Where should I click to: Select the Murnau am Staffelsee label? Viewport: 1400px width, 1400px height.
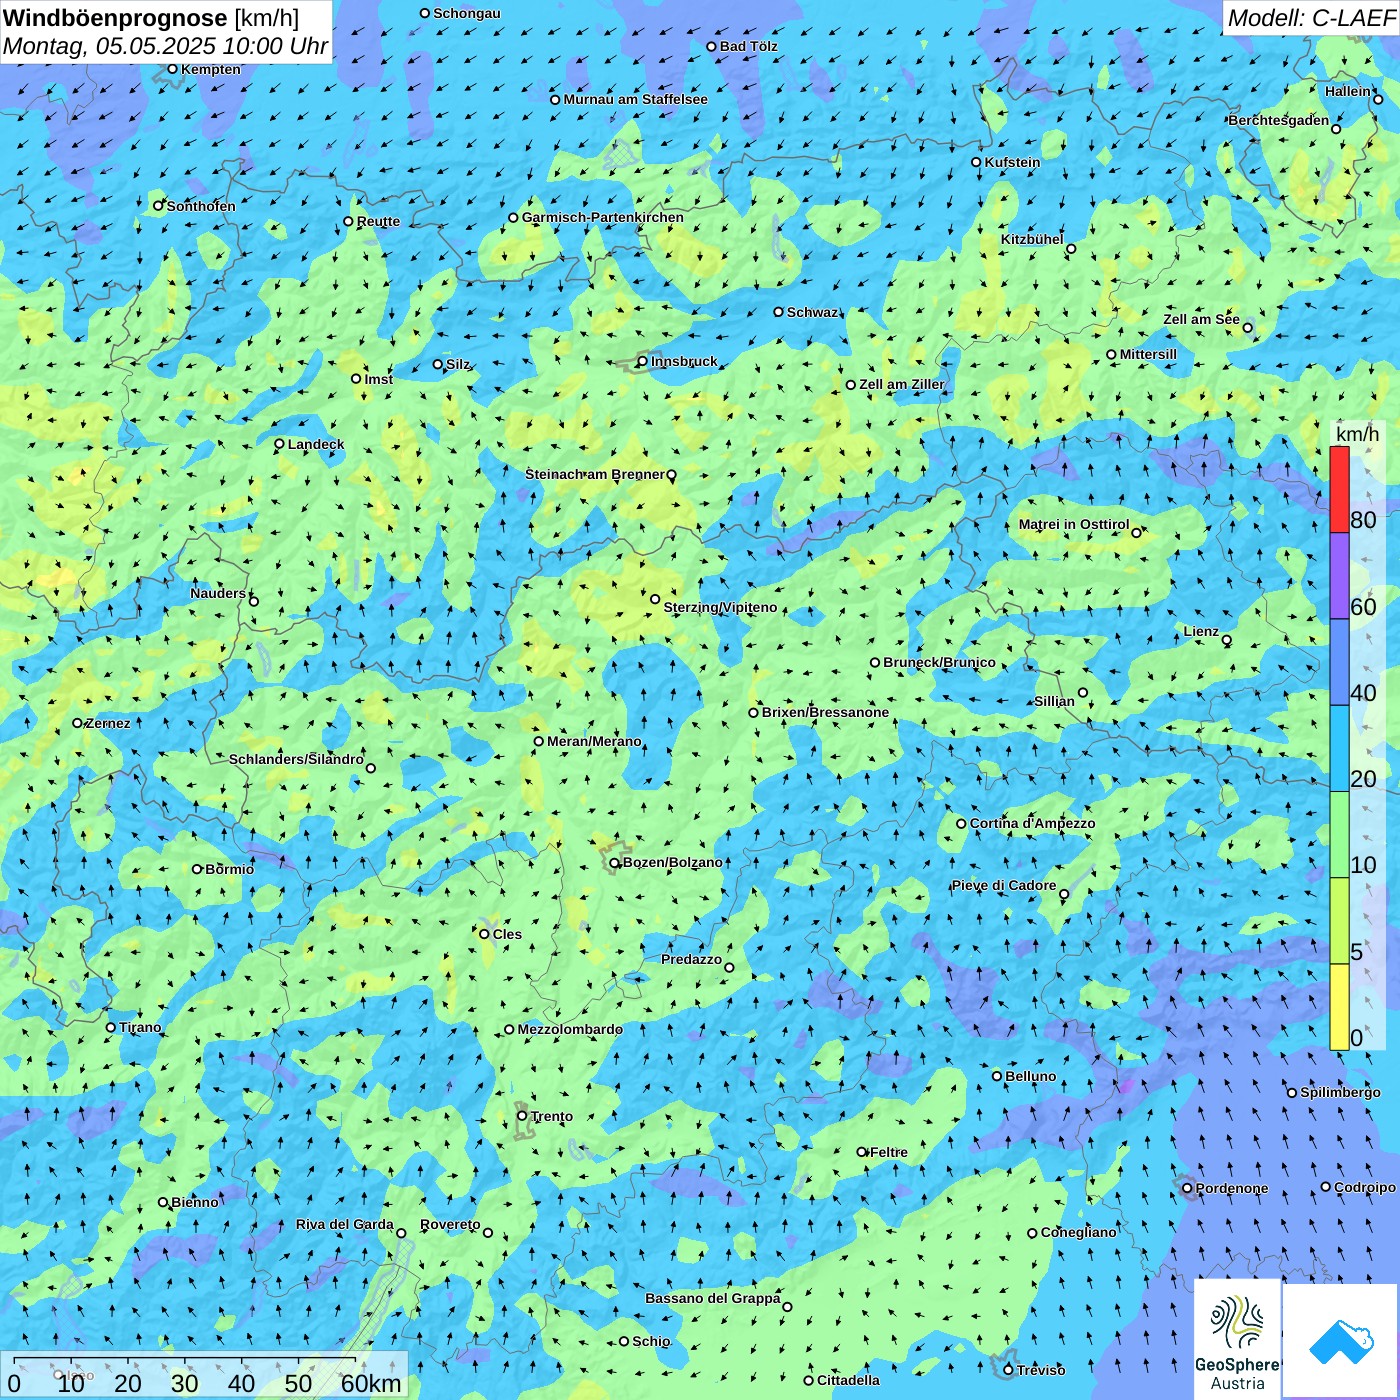[635, 99]
